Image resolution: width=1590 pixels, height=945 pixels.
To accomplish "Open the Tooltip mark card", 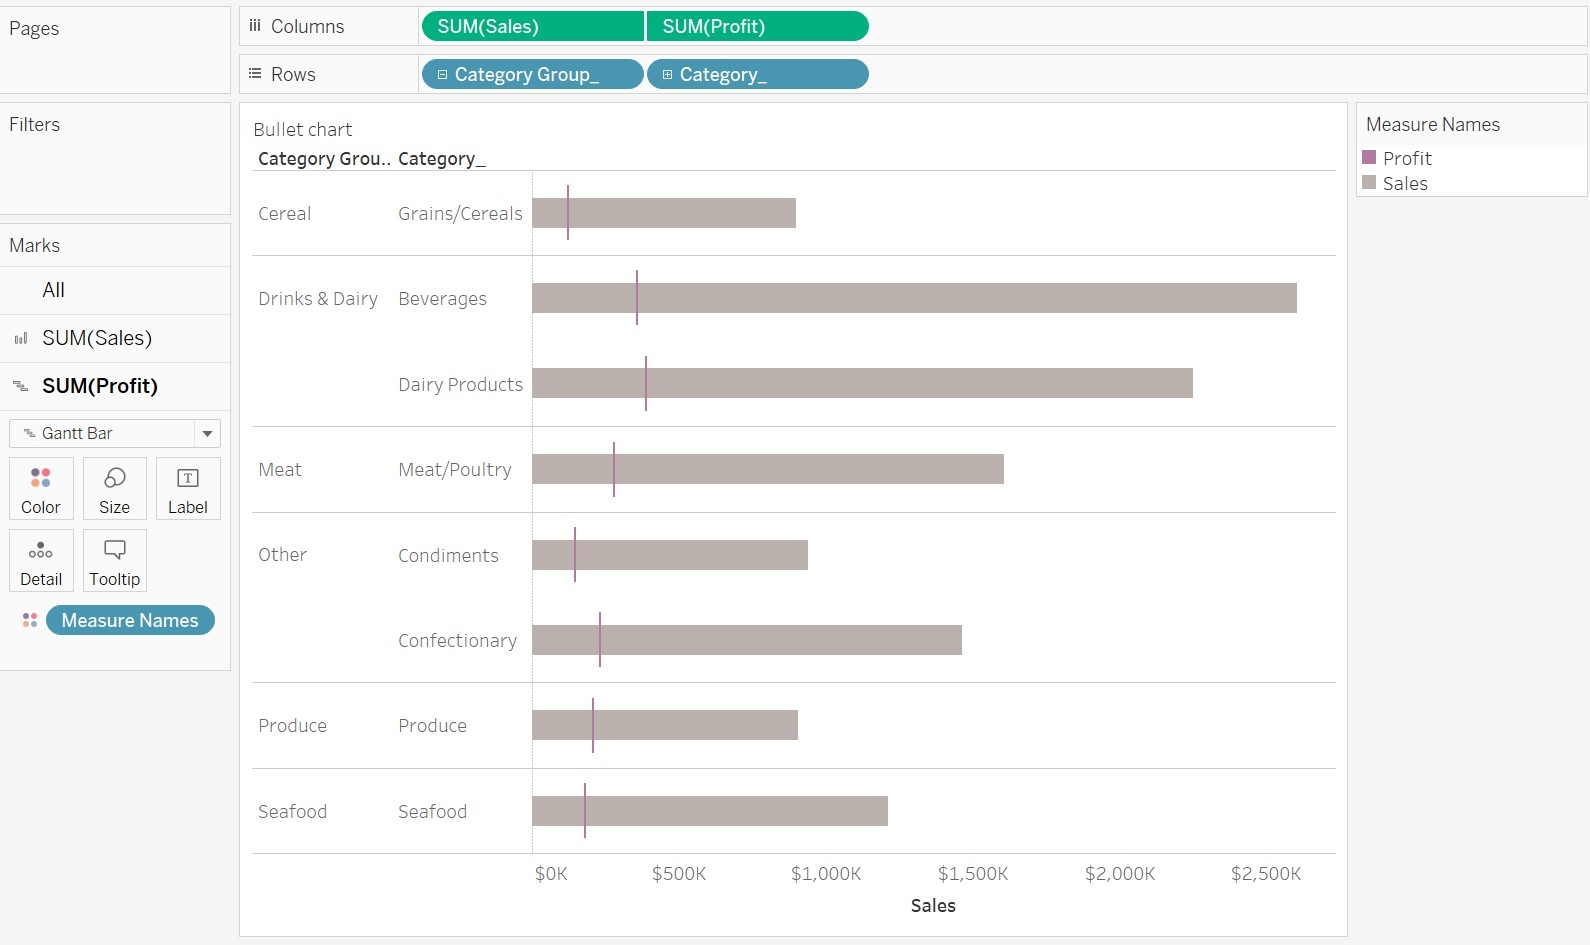I will 114,561.
